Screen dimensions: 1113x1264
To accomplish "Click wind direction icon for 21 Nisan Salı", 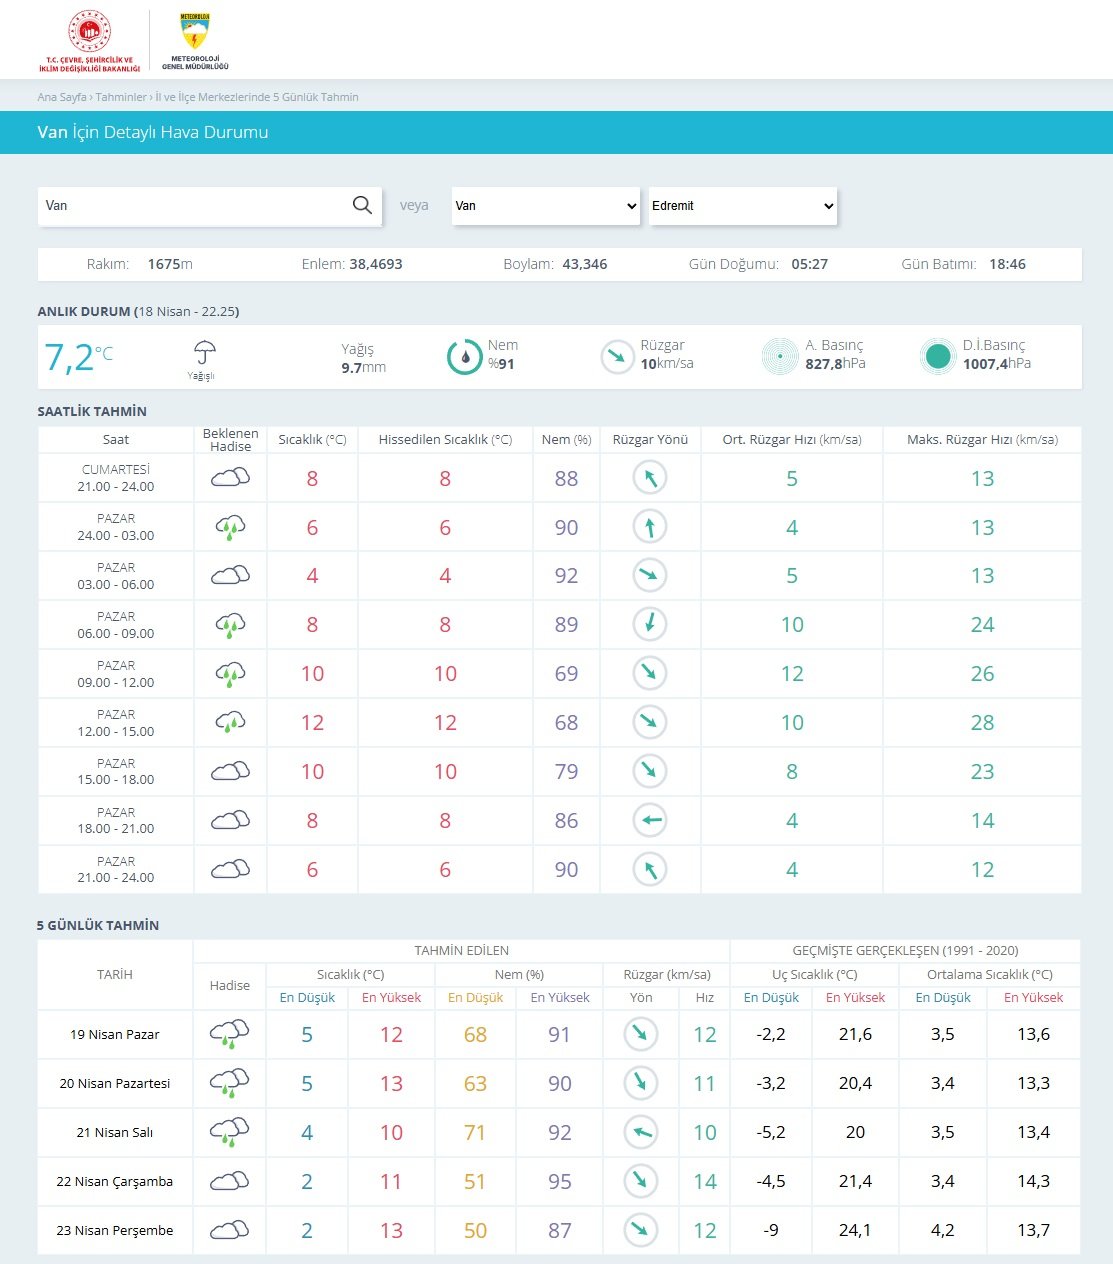I will click(x=640, y=1132).
